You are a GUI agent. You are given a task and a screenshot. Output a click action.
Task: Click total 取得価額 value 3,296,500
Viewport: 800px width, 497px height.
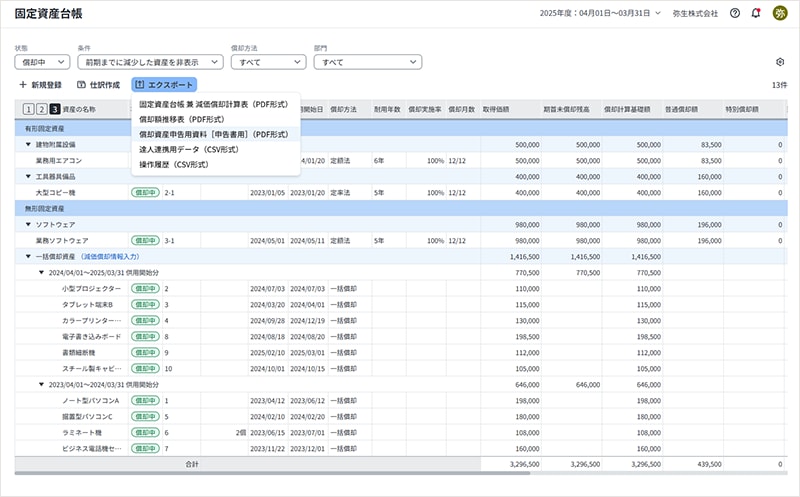(x=524, y=464)
